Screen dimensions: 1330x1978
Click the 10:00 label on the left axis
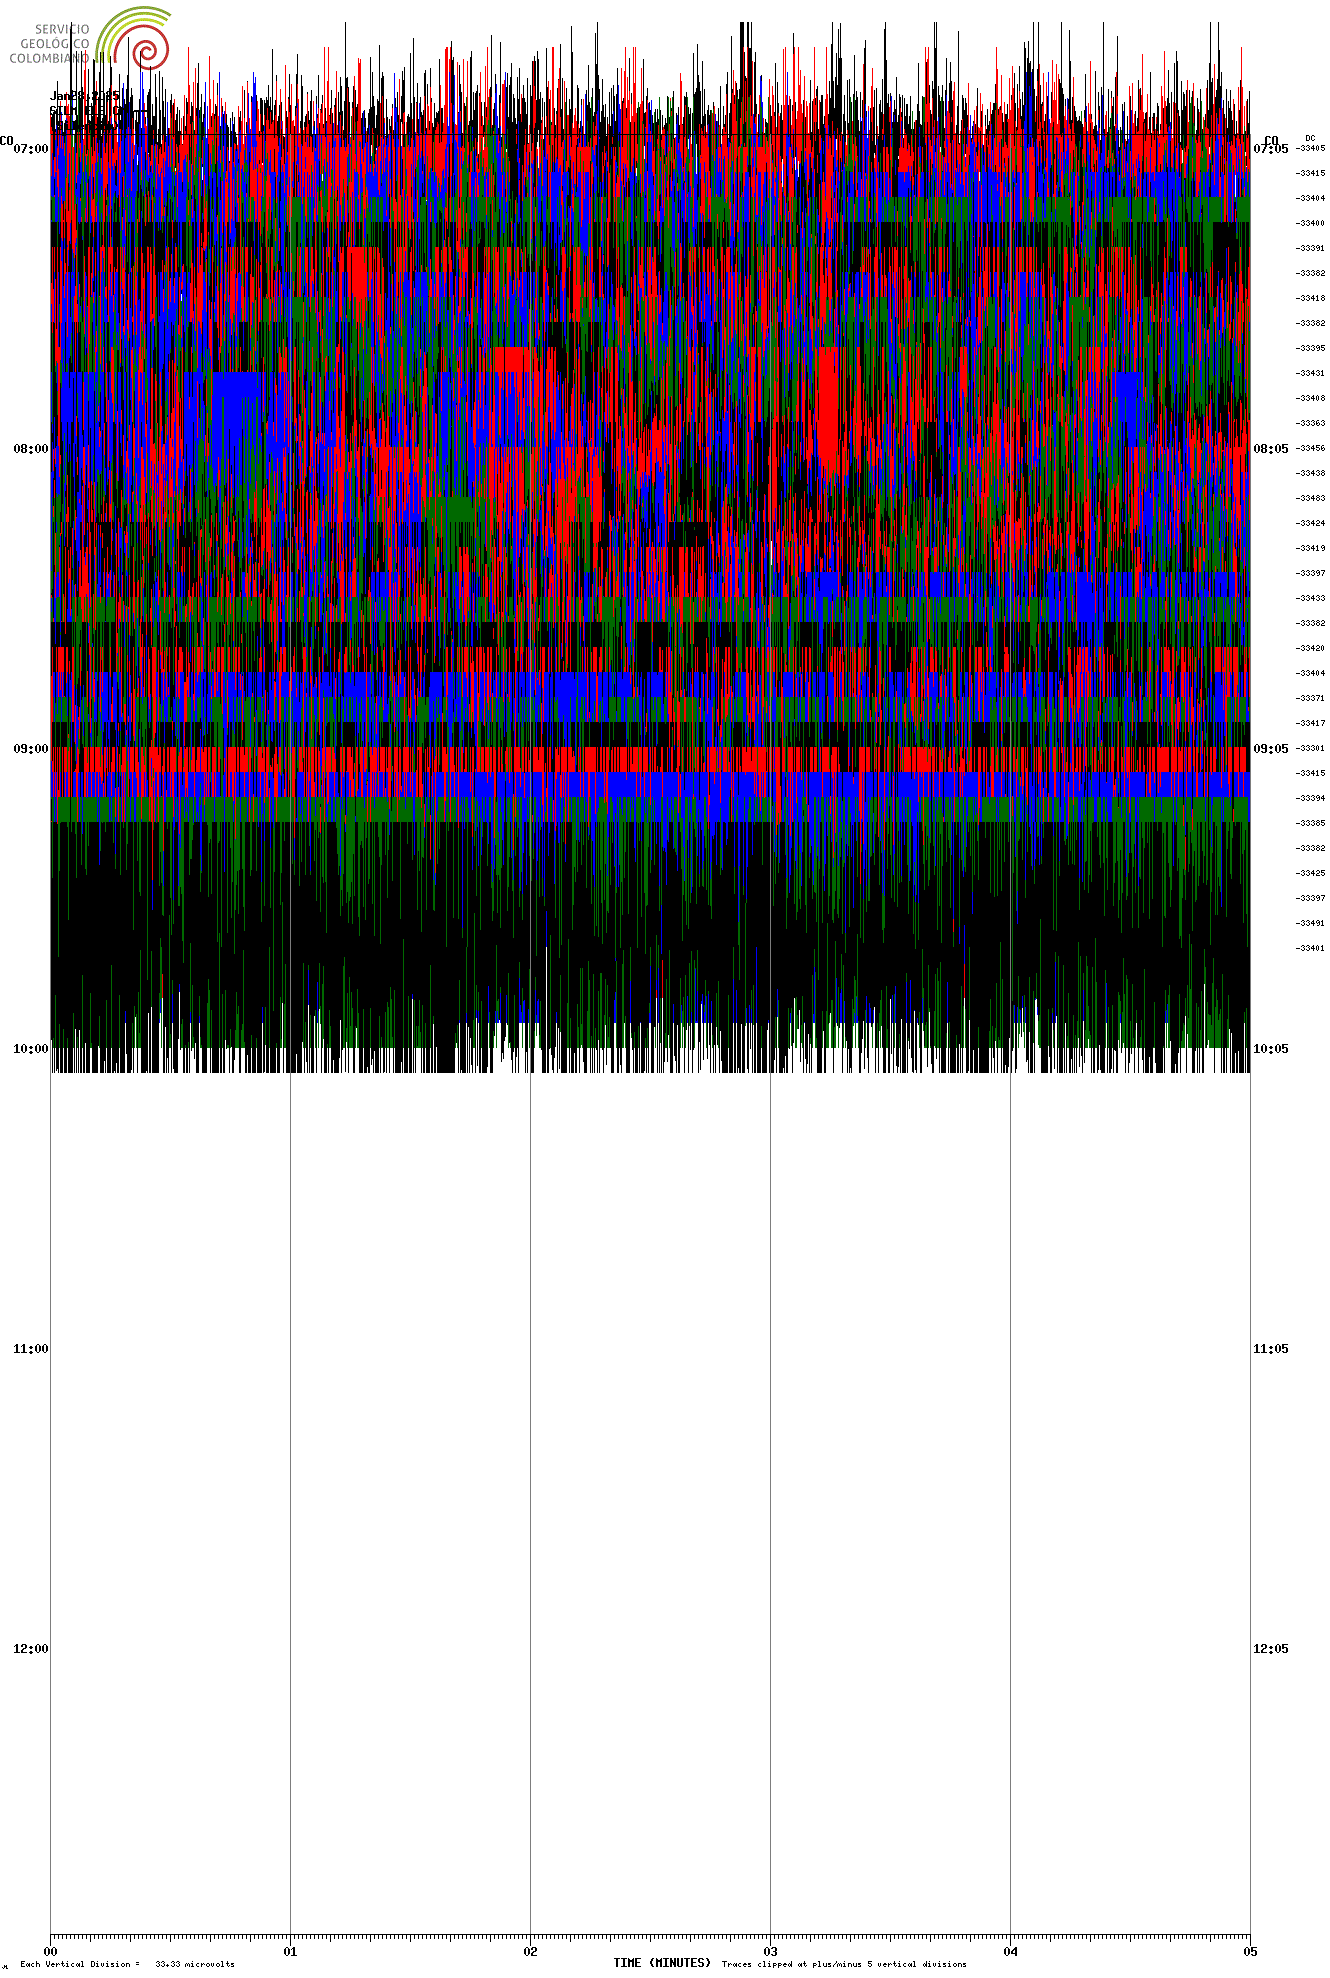tap(30, 1049)
